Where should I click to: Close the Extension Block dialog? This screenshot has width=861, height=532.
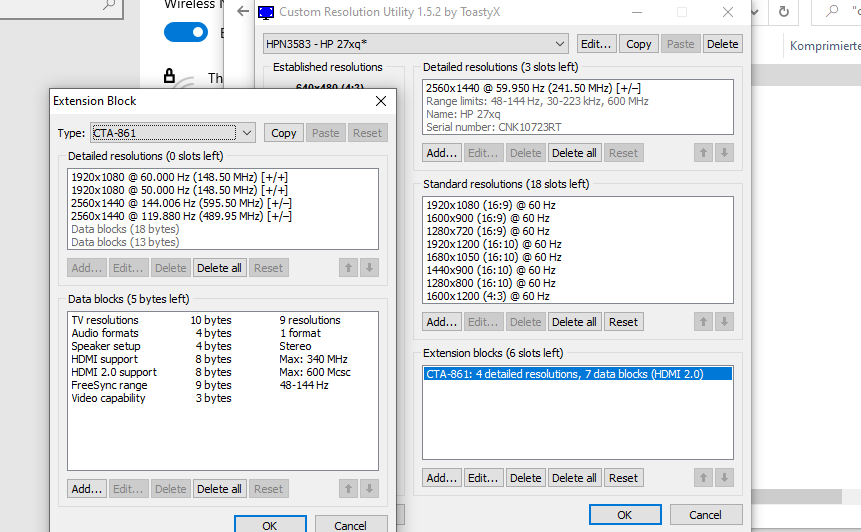click(x=380, y=101)
